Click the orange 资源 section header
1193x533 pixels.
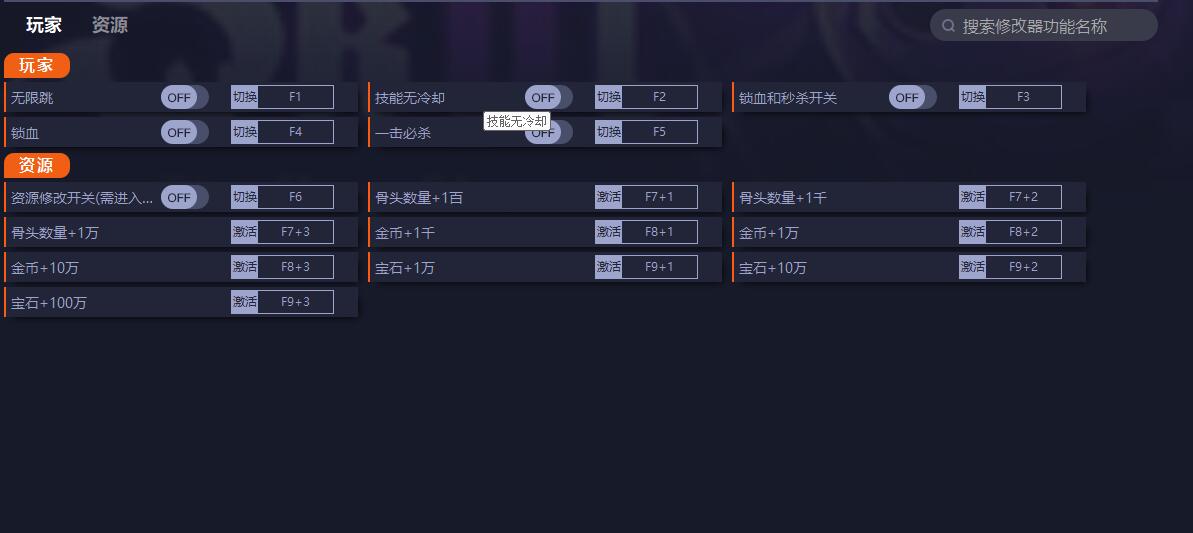(37, 165)
